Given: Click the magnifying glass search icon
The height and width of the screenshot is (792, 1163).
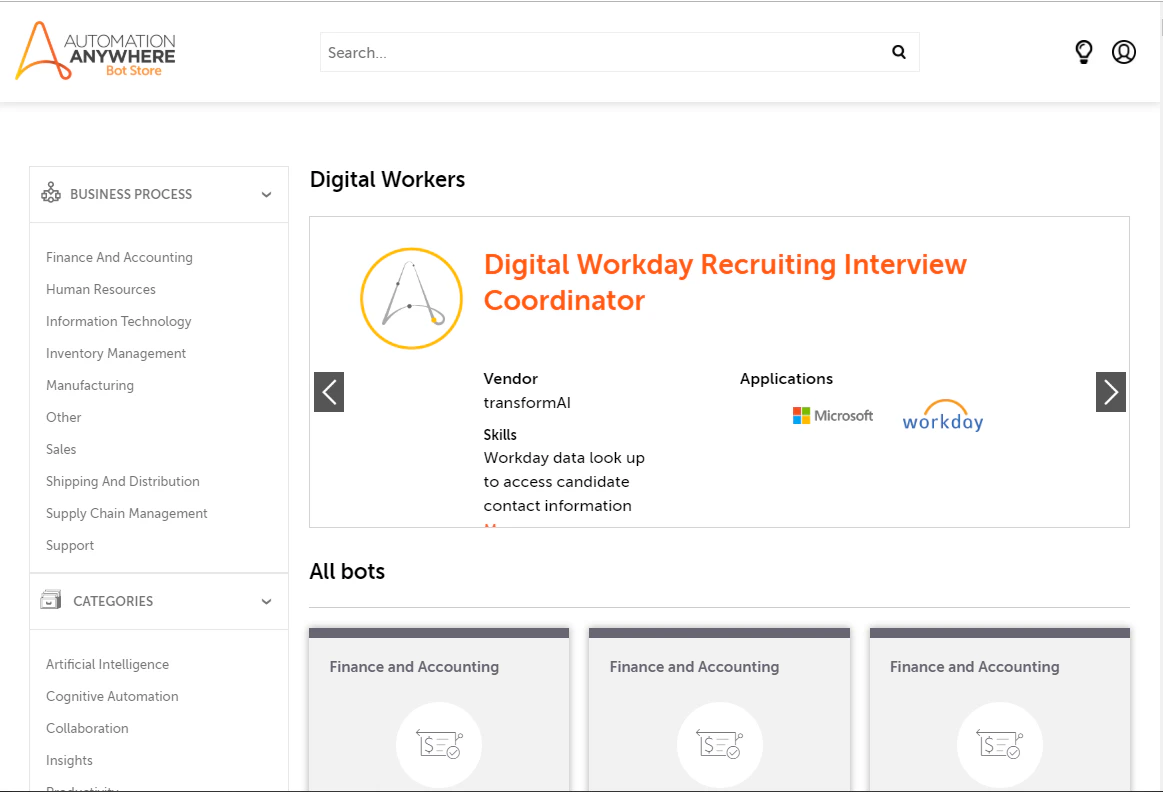Looking at the screenshot, I should point(899,52).
